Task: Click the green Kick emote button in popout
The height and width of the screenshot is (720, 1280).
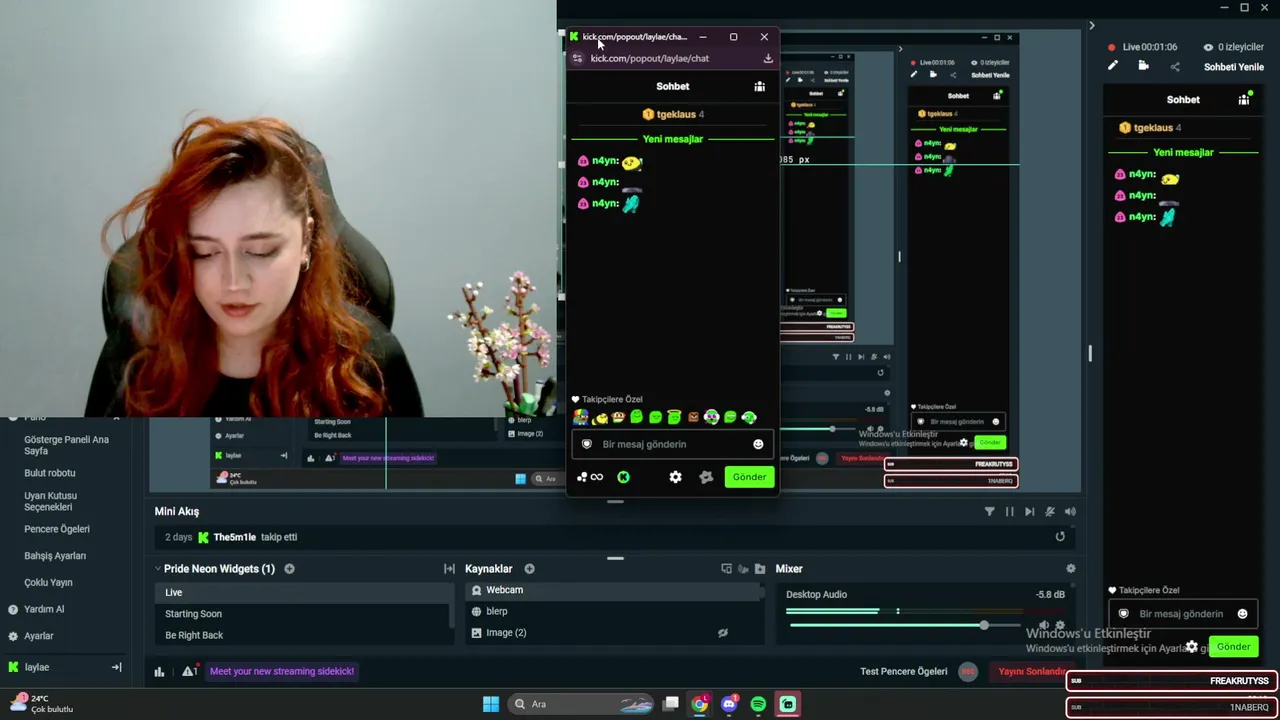Action: coord(623,477)
